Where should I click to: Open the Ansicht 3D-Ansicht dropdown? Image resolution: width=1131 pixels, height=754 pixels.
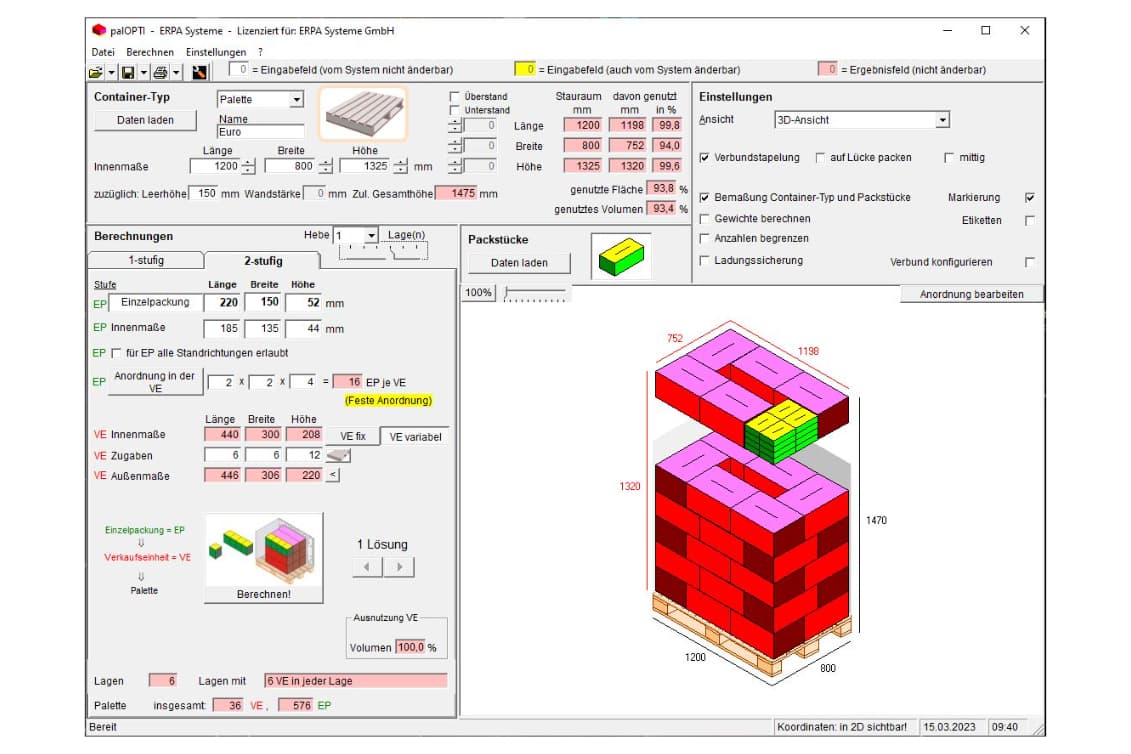[942, 120]
